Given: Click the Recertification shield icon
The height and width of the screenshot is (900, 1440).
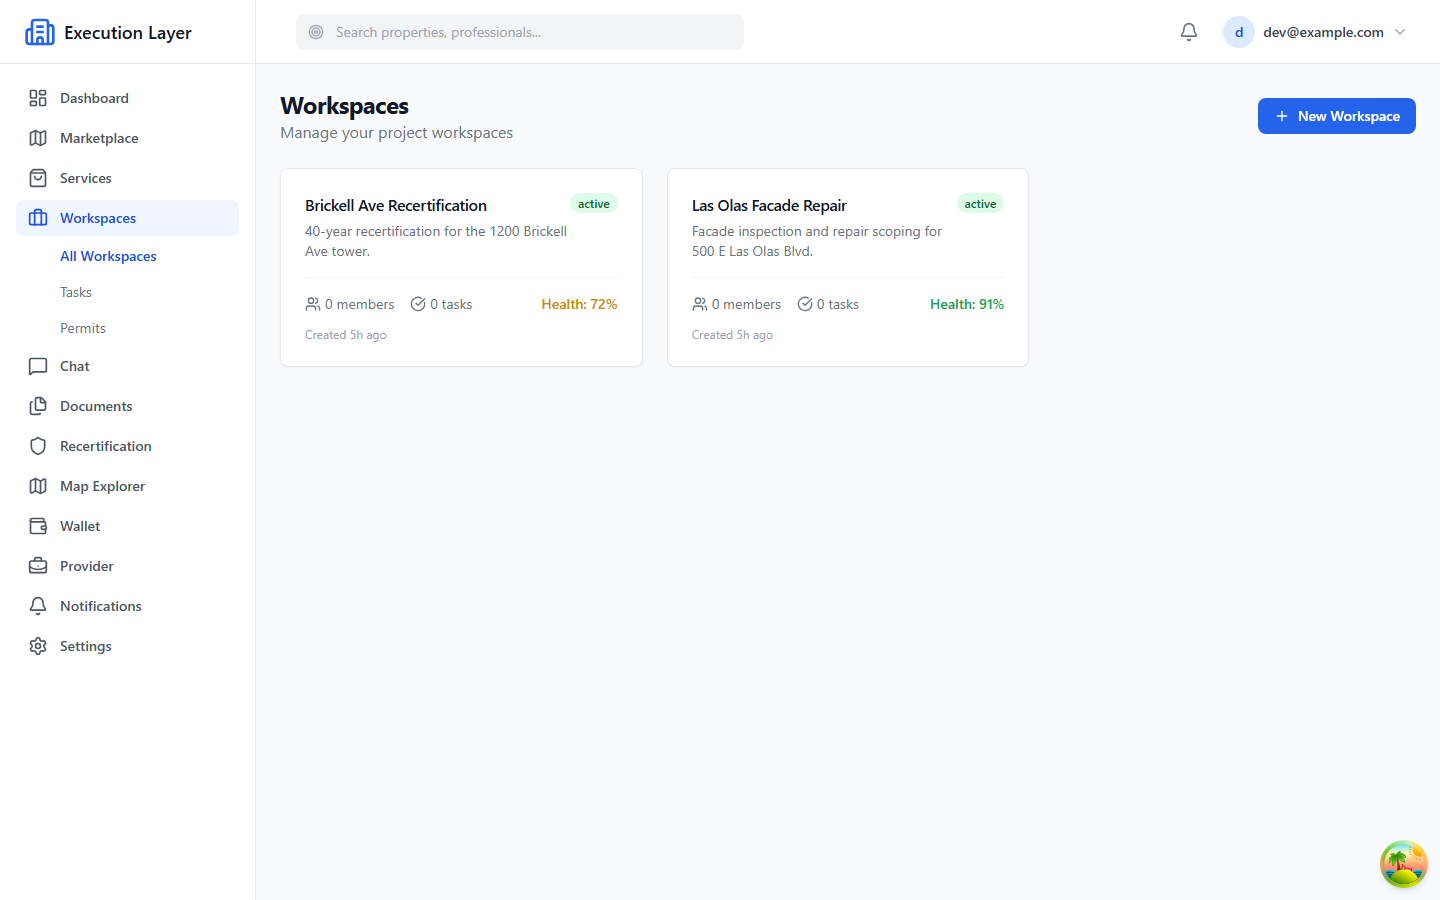Looking at the screenshot, I should click(x=38, y=446).
